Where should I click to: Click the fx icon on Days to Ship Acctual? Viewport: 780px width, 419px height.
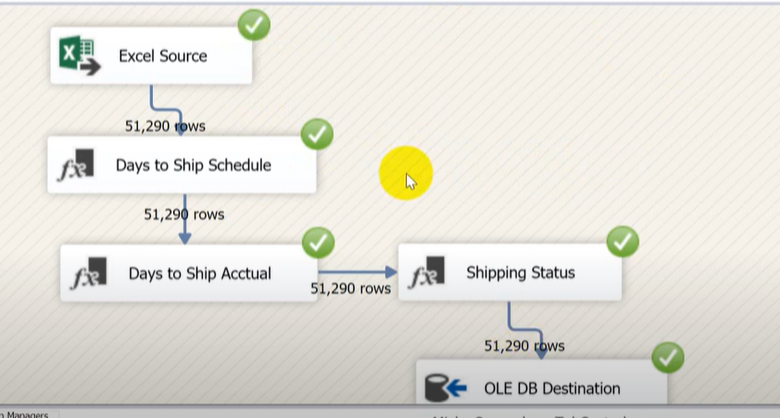point(88,274)
